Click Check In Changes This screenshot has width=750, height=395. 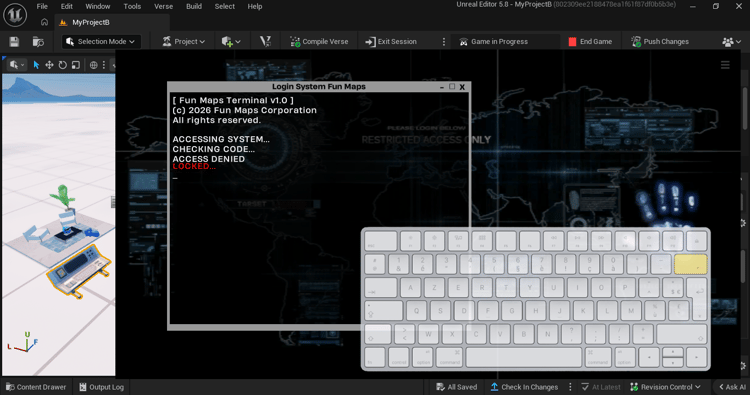(524, 387)
